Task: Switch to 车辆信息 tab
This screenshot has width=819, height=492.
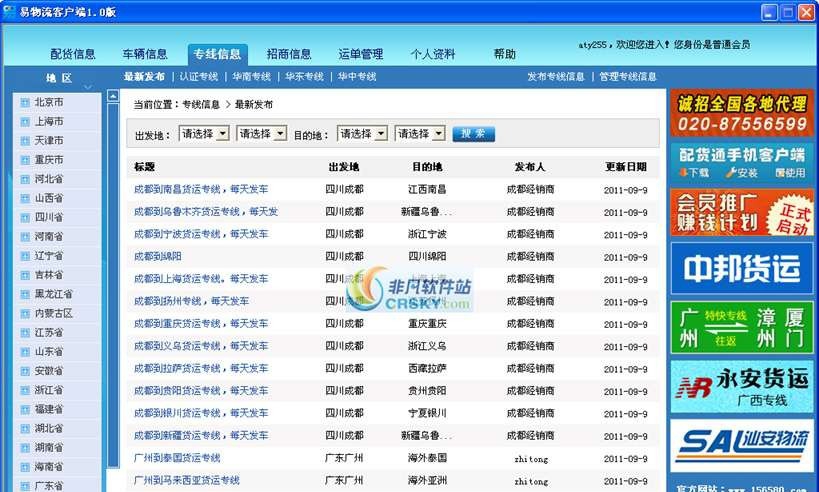Action: [x=145, y=54]
